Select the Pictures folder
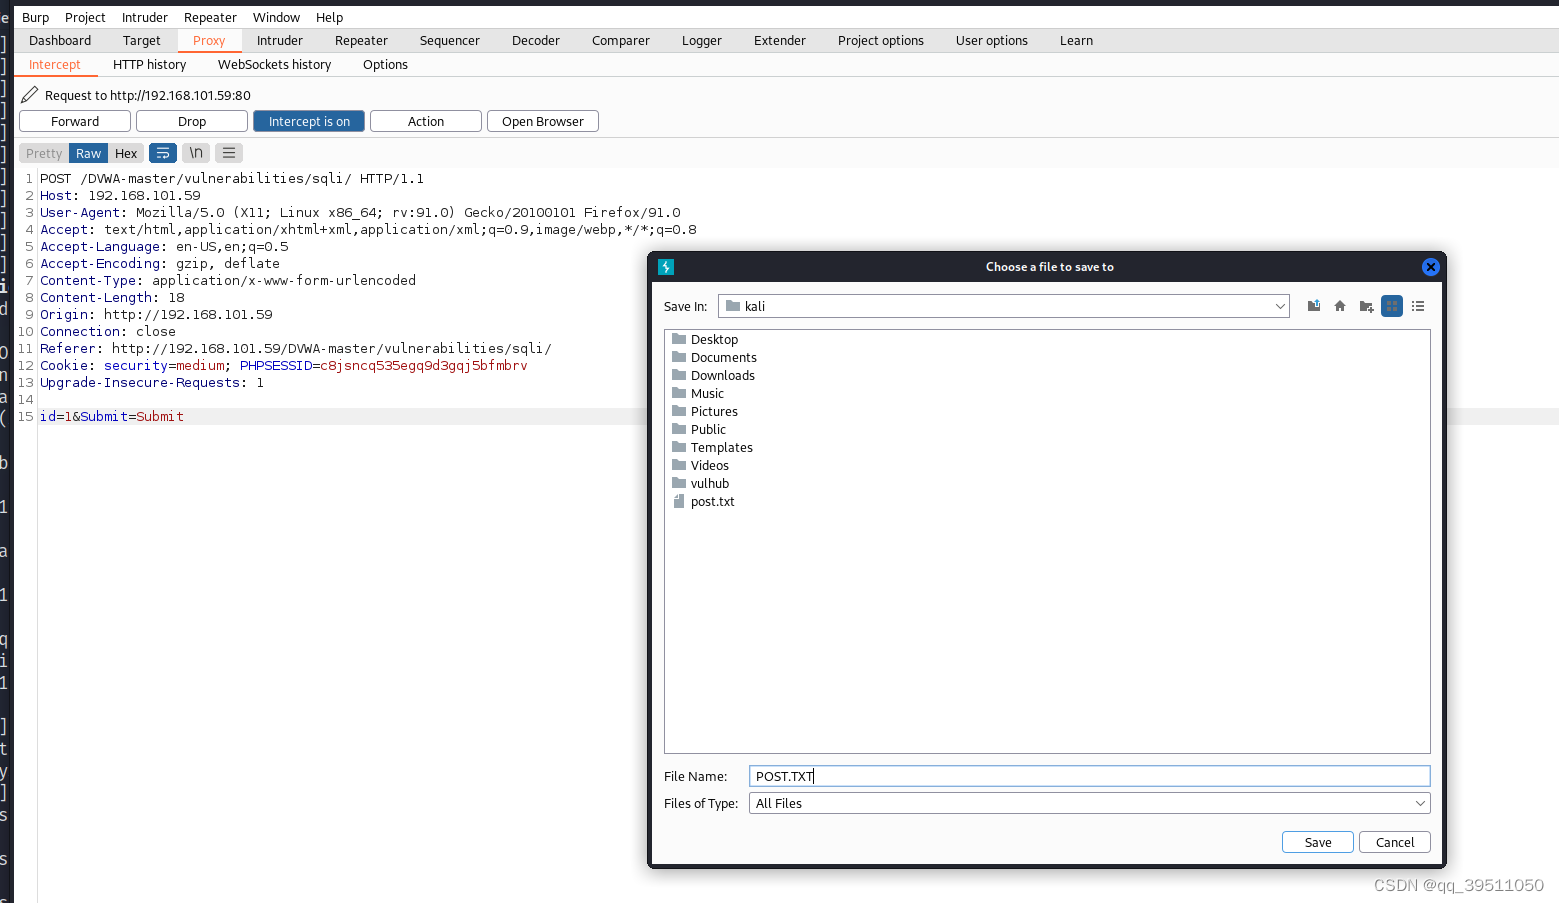Screen dimensions: 1559x903 tap(704, 412)
